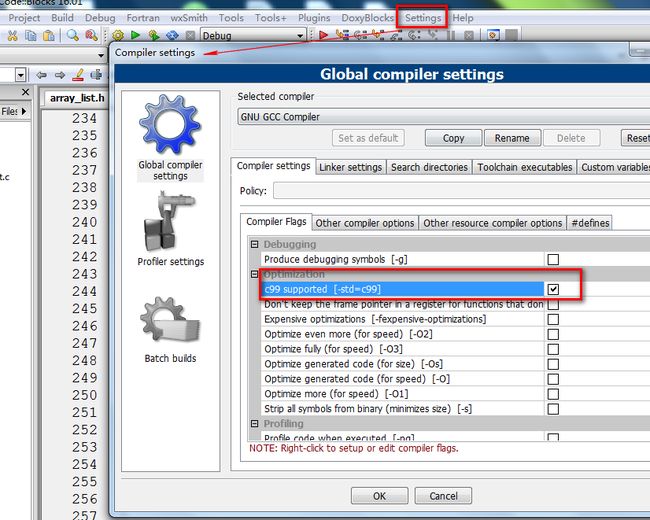
Task: Toggle the frame pointer option checkbox
Action: (553, 304)
